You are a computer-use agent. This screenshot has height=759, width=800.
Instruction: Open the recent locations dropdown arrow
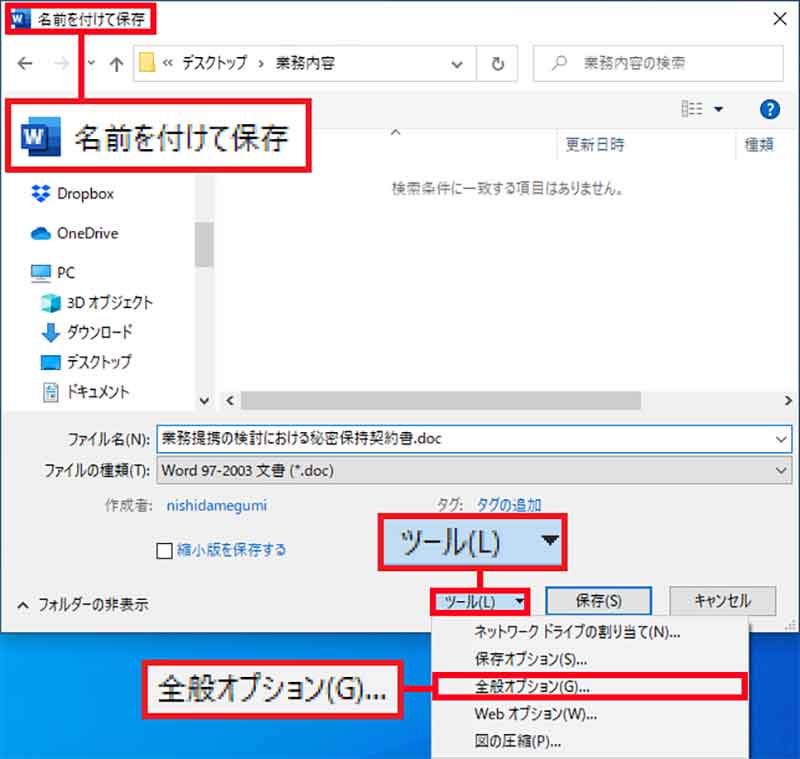[91, 63]
